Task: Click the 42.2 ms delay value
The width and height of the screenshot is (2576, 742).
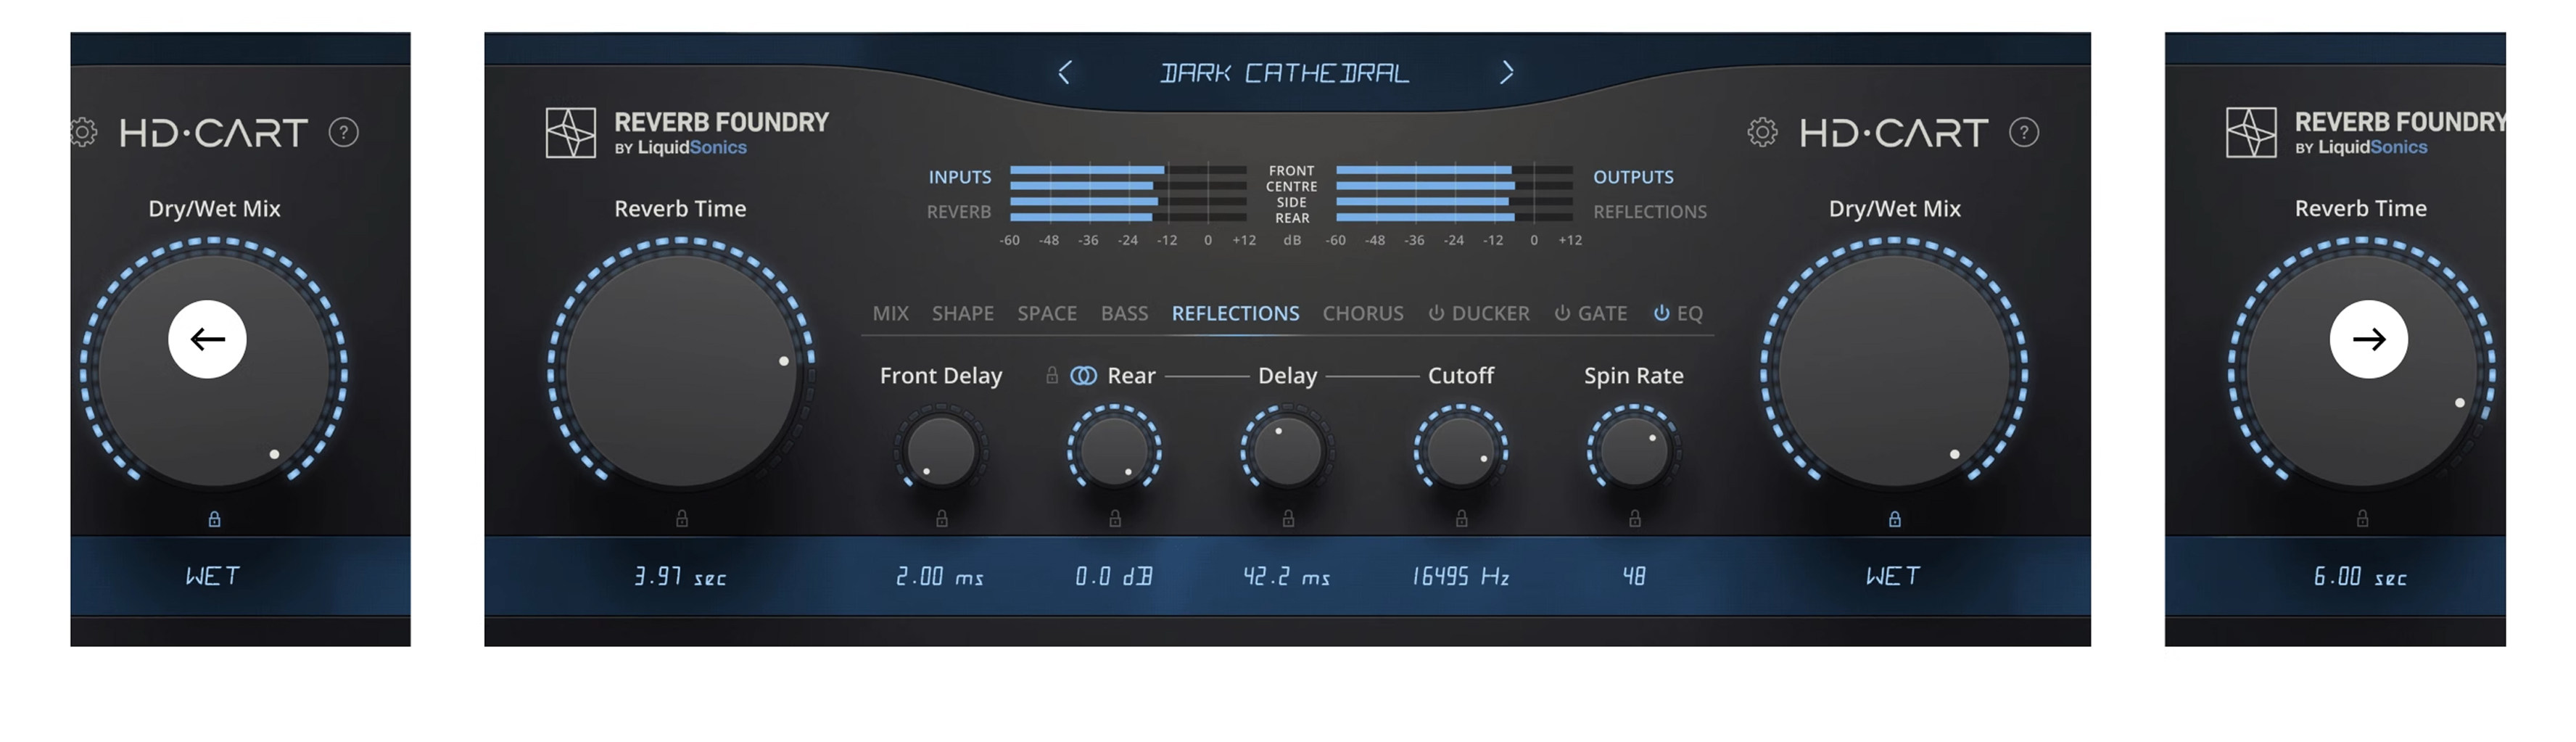Action: (x=1287, y=576)
